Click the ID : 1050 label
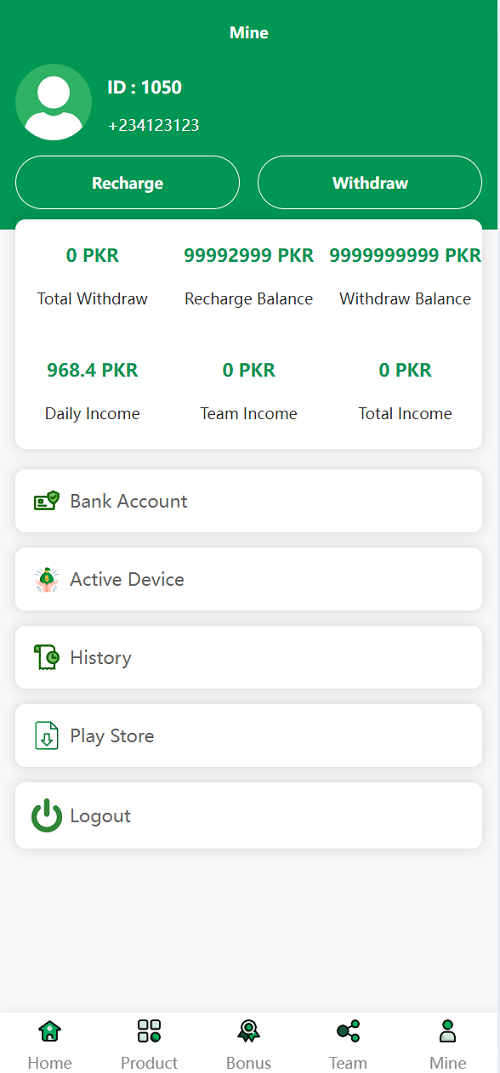500x1073 pixels. (144, 88)
